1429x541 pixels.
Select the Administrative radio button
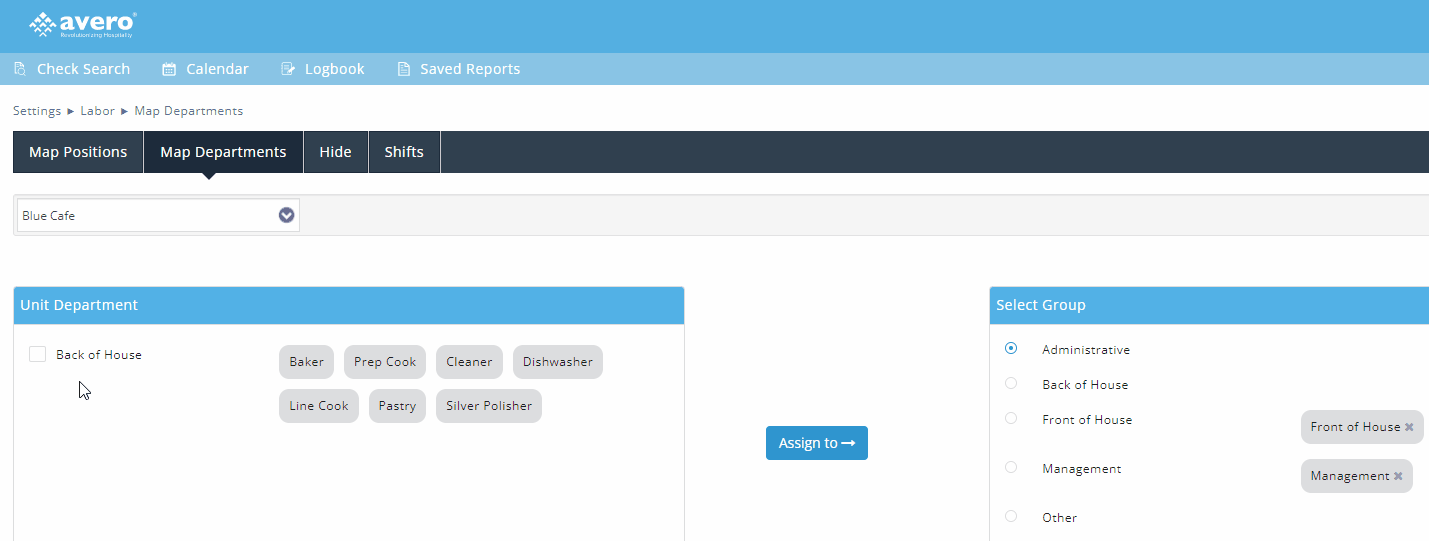[x=1011, y=349]
